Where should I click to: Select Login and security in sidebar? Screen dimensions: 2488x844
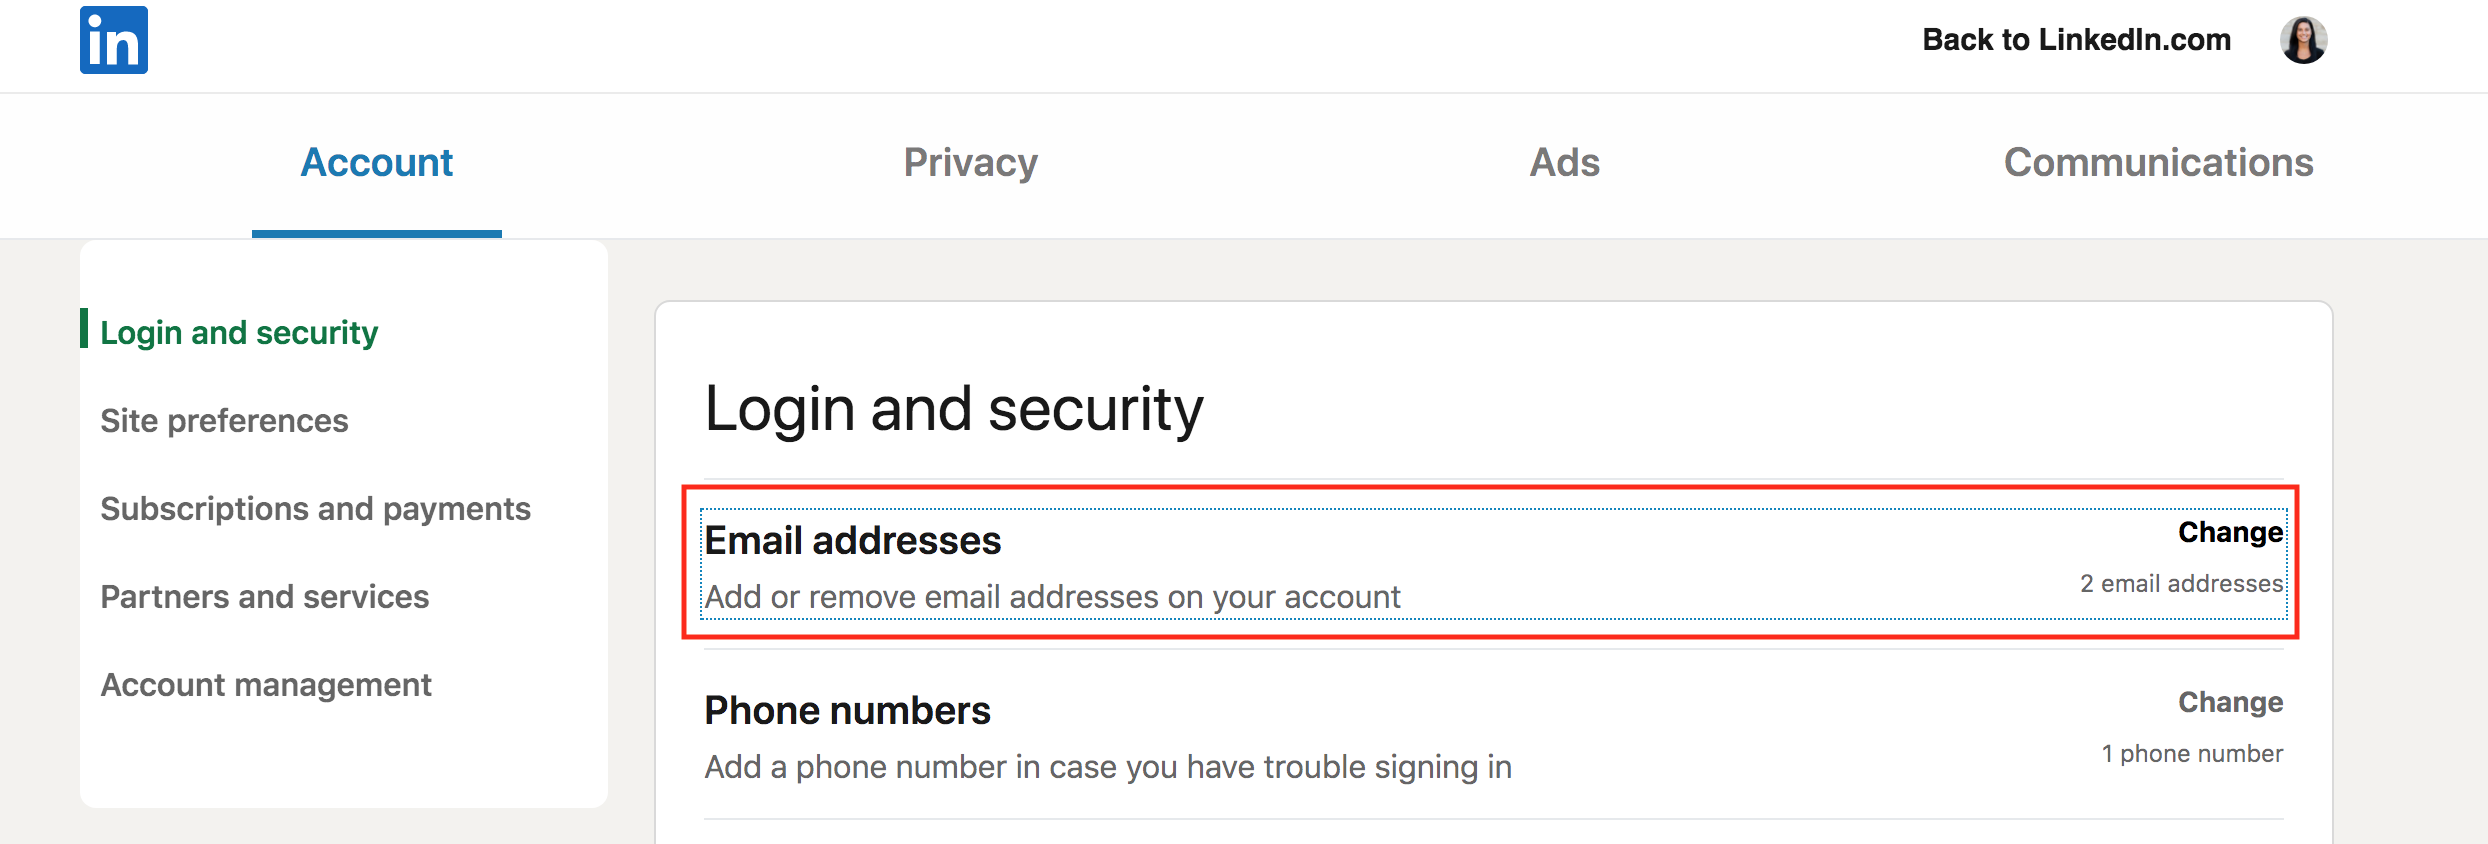pos(239,332)
